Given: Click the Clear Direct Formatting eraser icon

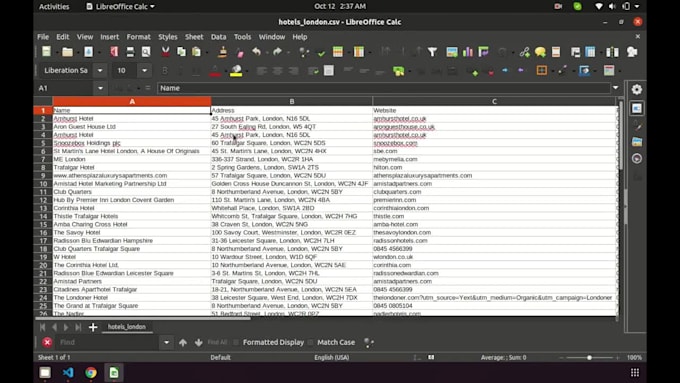Looking at the screenshot, I should coord(240,52).
